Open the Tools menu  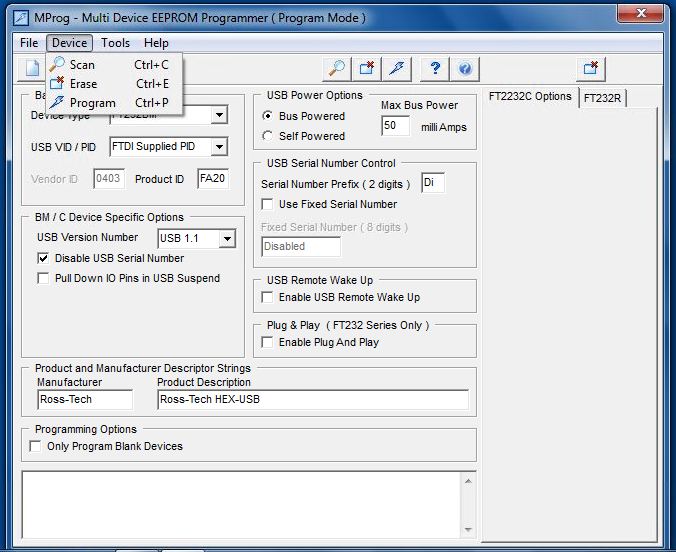[x=116, y=43]
